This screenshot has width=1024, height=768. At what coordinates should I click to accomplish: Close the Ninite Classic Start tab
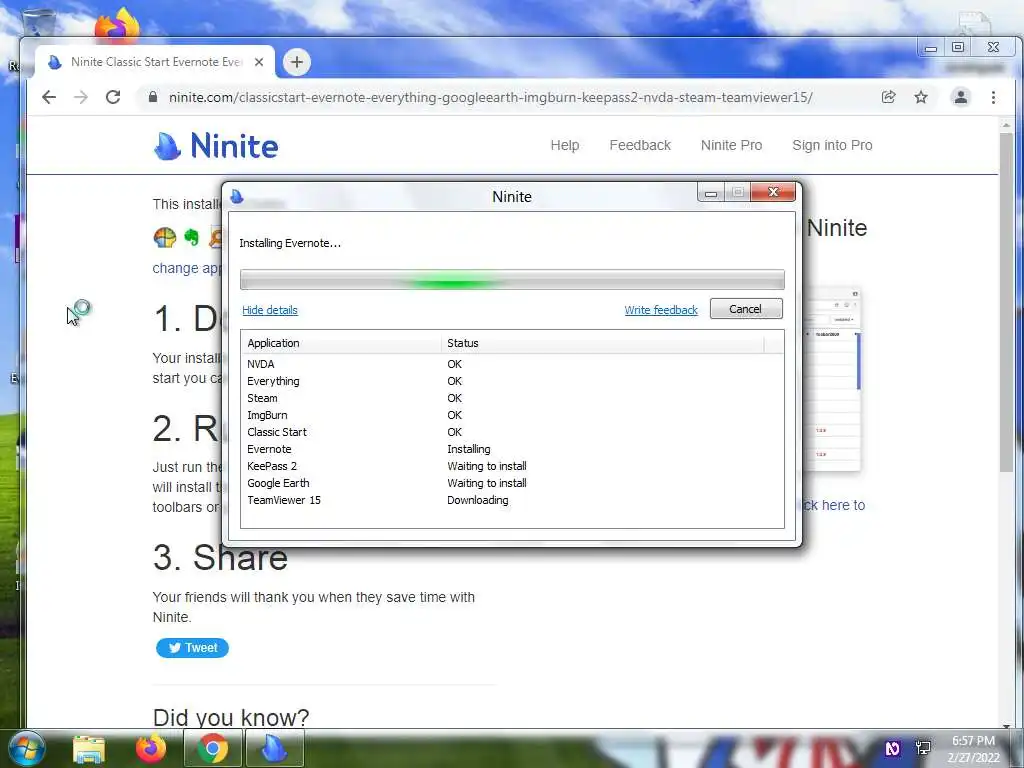[259, 62]
